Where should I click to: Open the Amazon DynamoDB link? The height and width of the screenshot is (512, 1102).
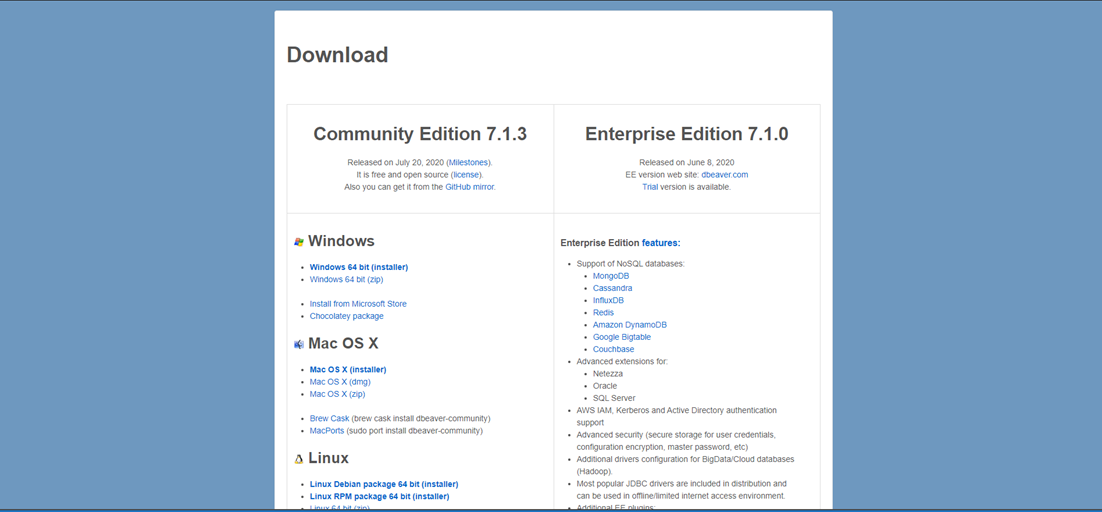pos(630,324)
